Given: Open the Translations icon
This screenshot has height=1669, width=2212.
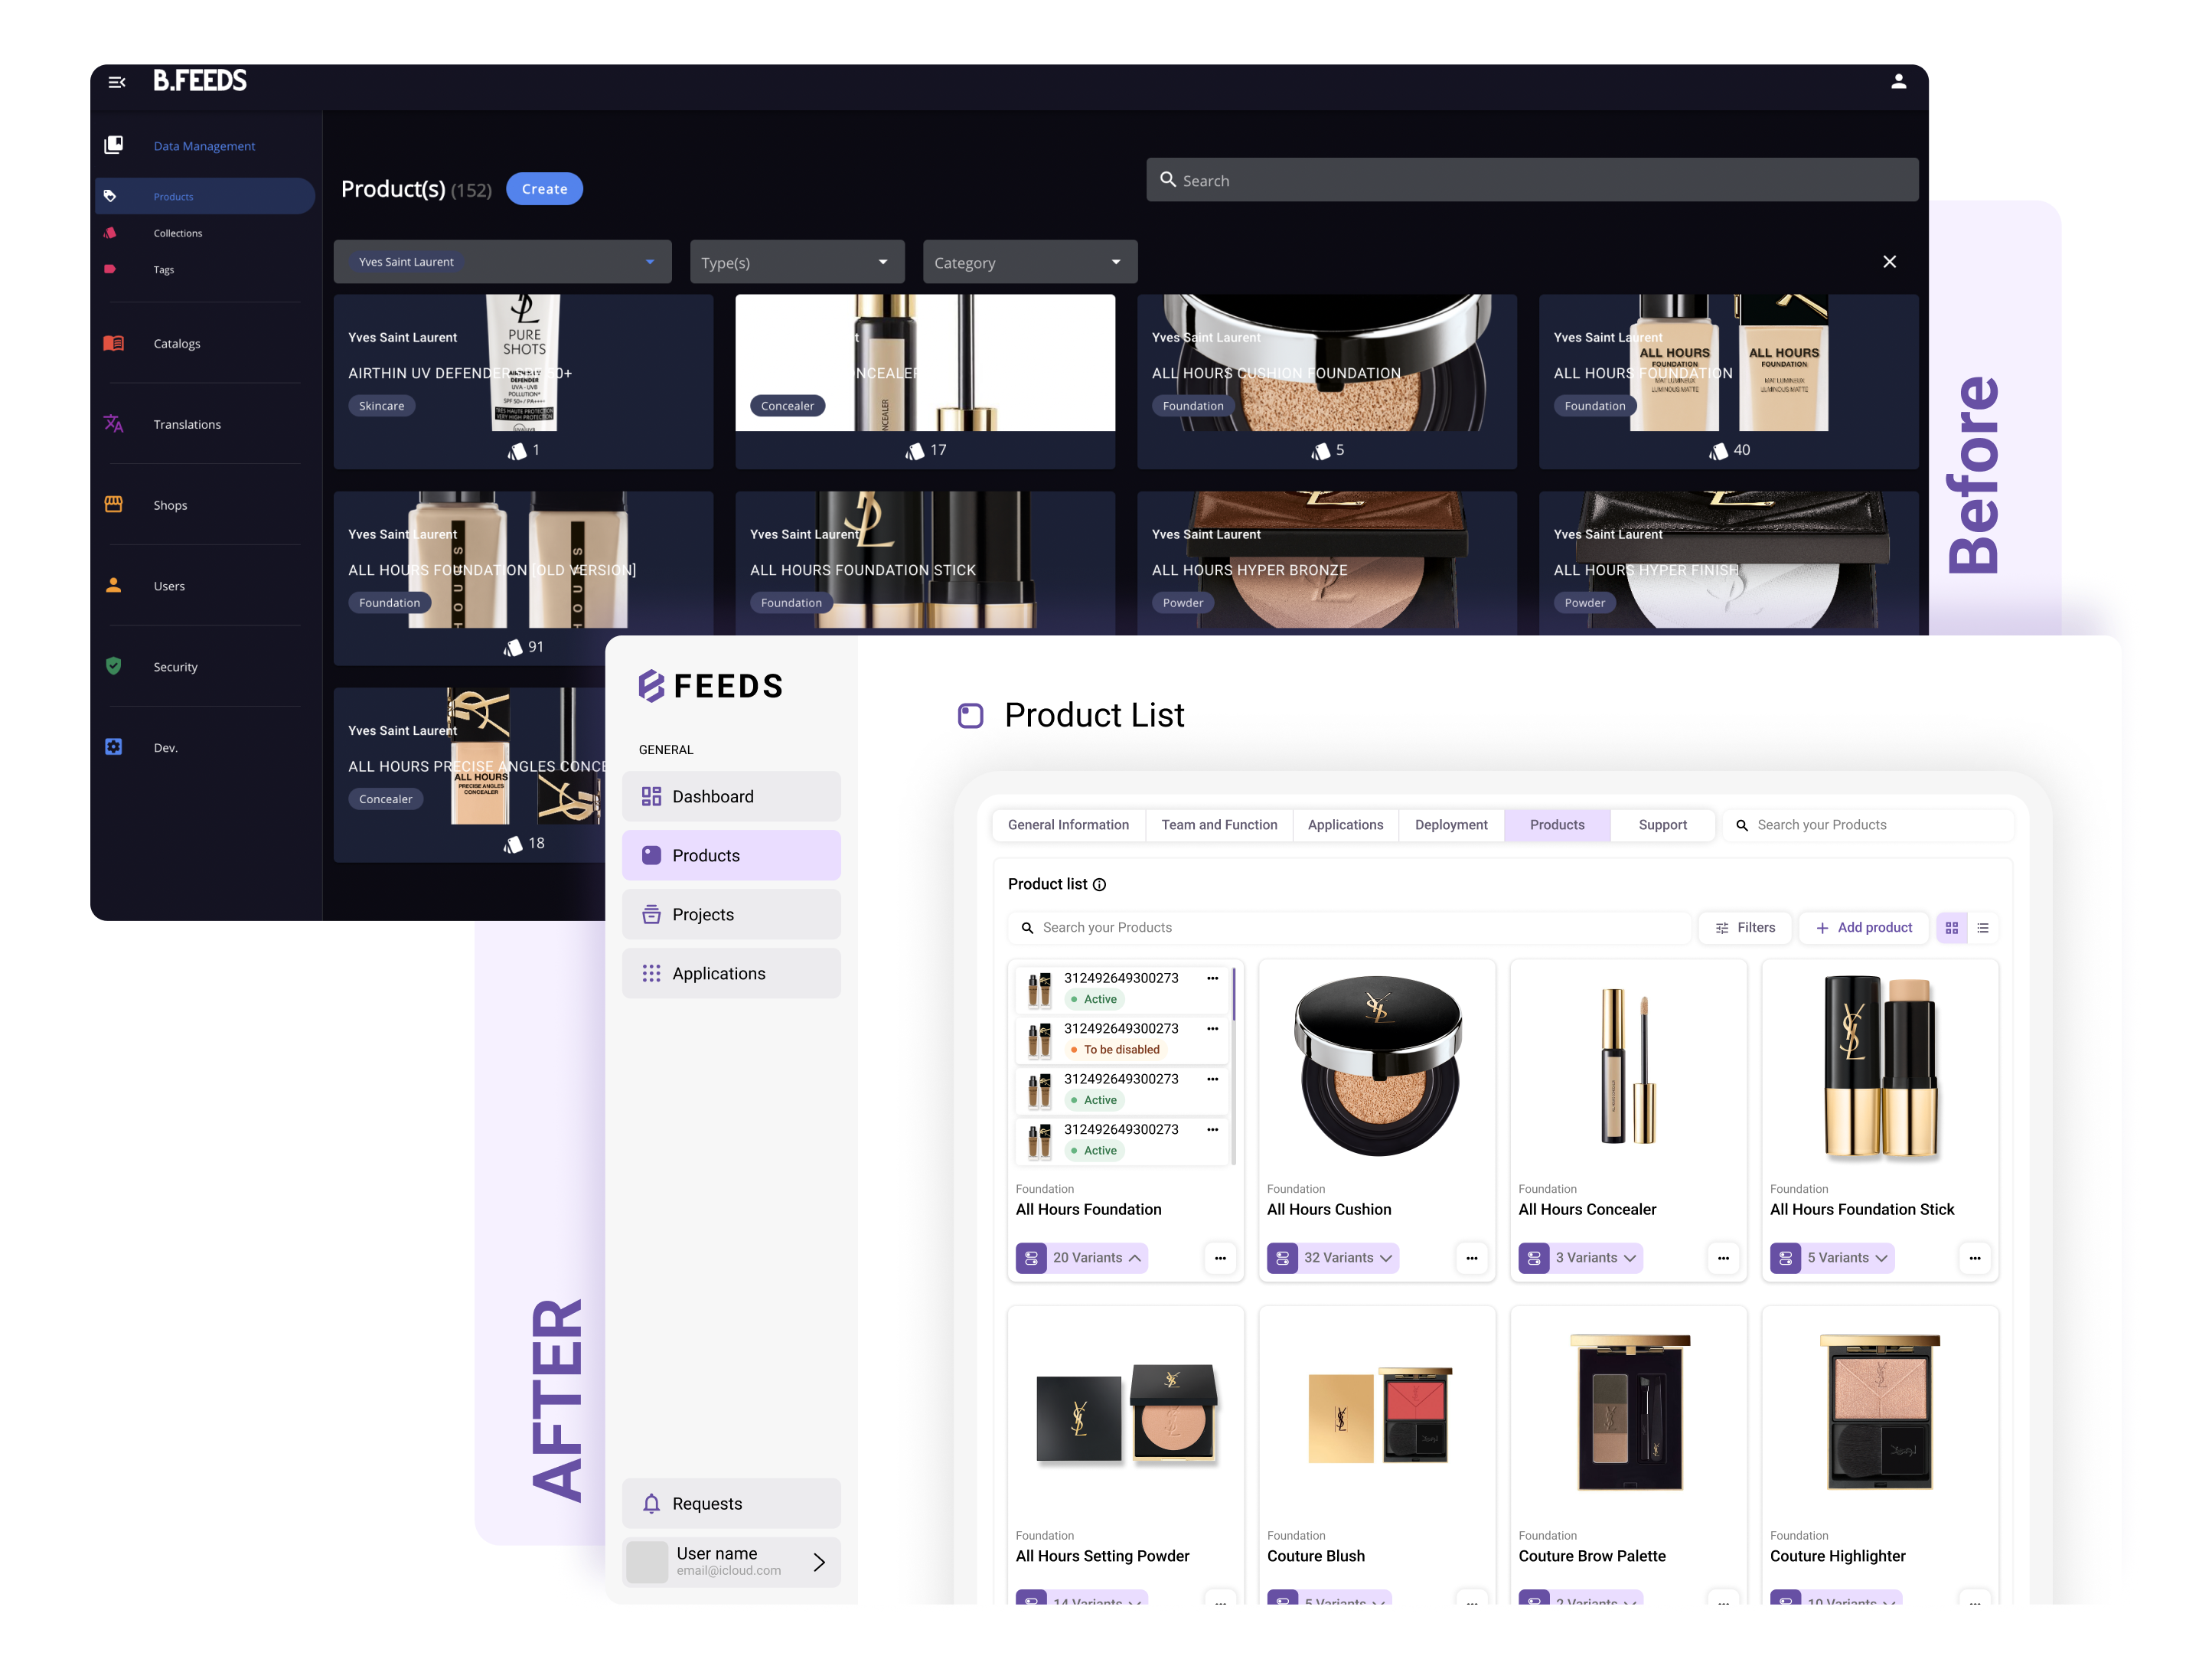Looking at the screenshot, I should click(114, 424).
